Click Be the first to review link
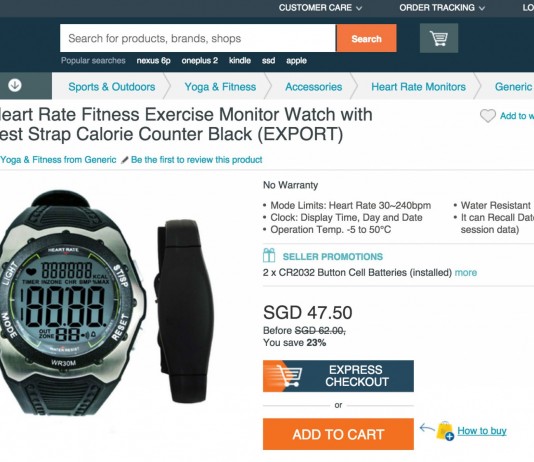 [197, 160]
